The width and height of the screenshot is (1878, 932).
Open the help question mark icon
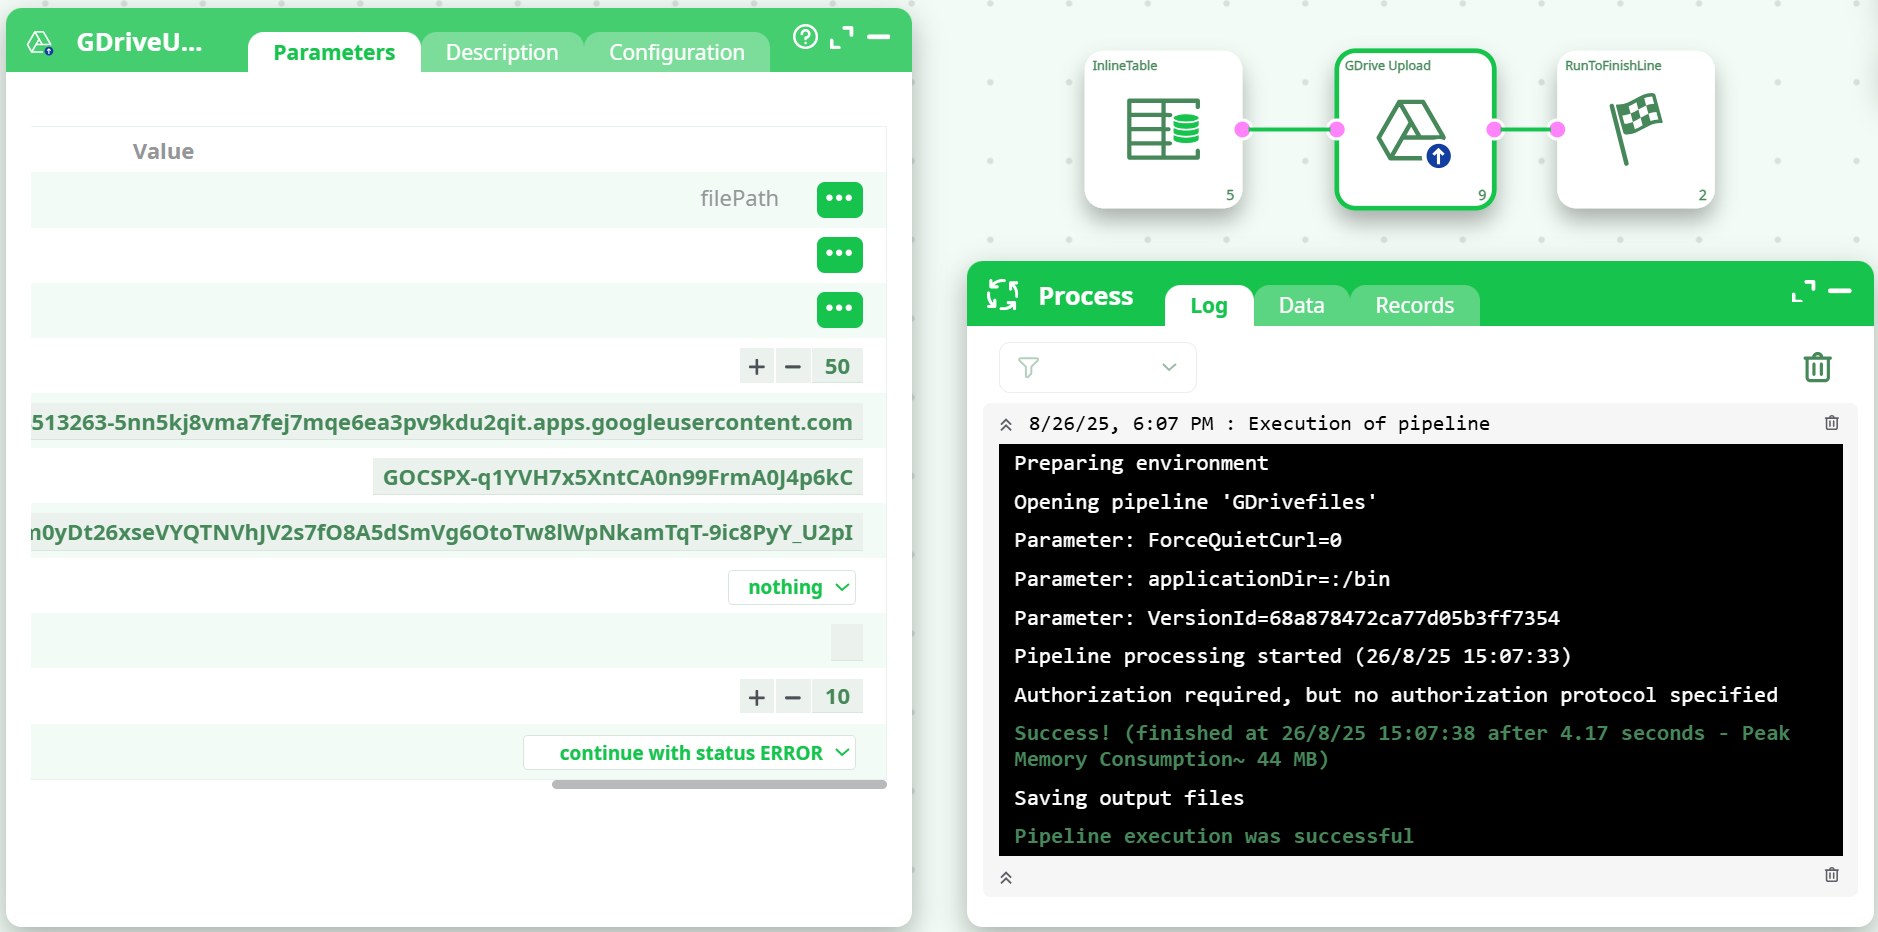pos(805,37)
